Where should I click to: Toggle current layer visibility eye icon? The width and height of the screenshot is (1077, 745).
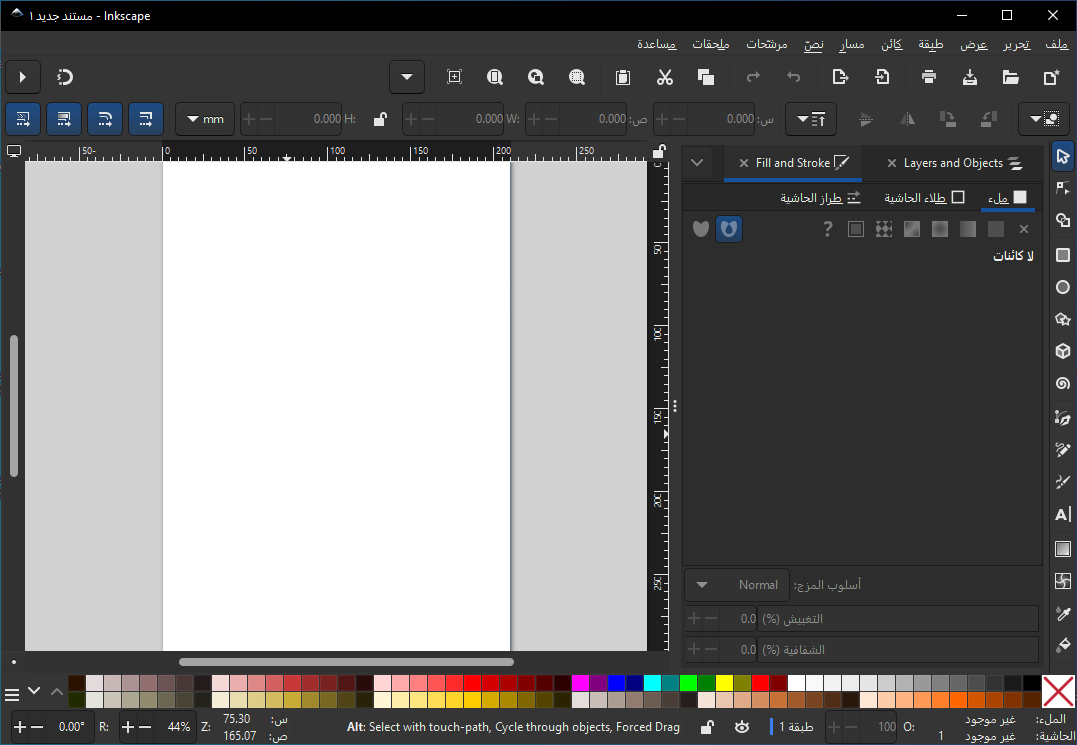pyautogui.click(x=742, y=726)
